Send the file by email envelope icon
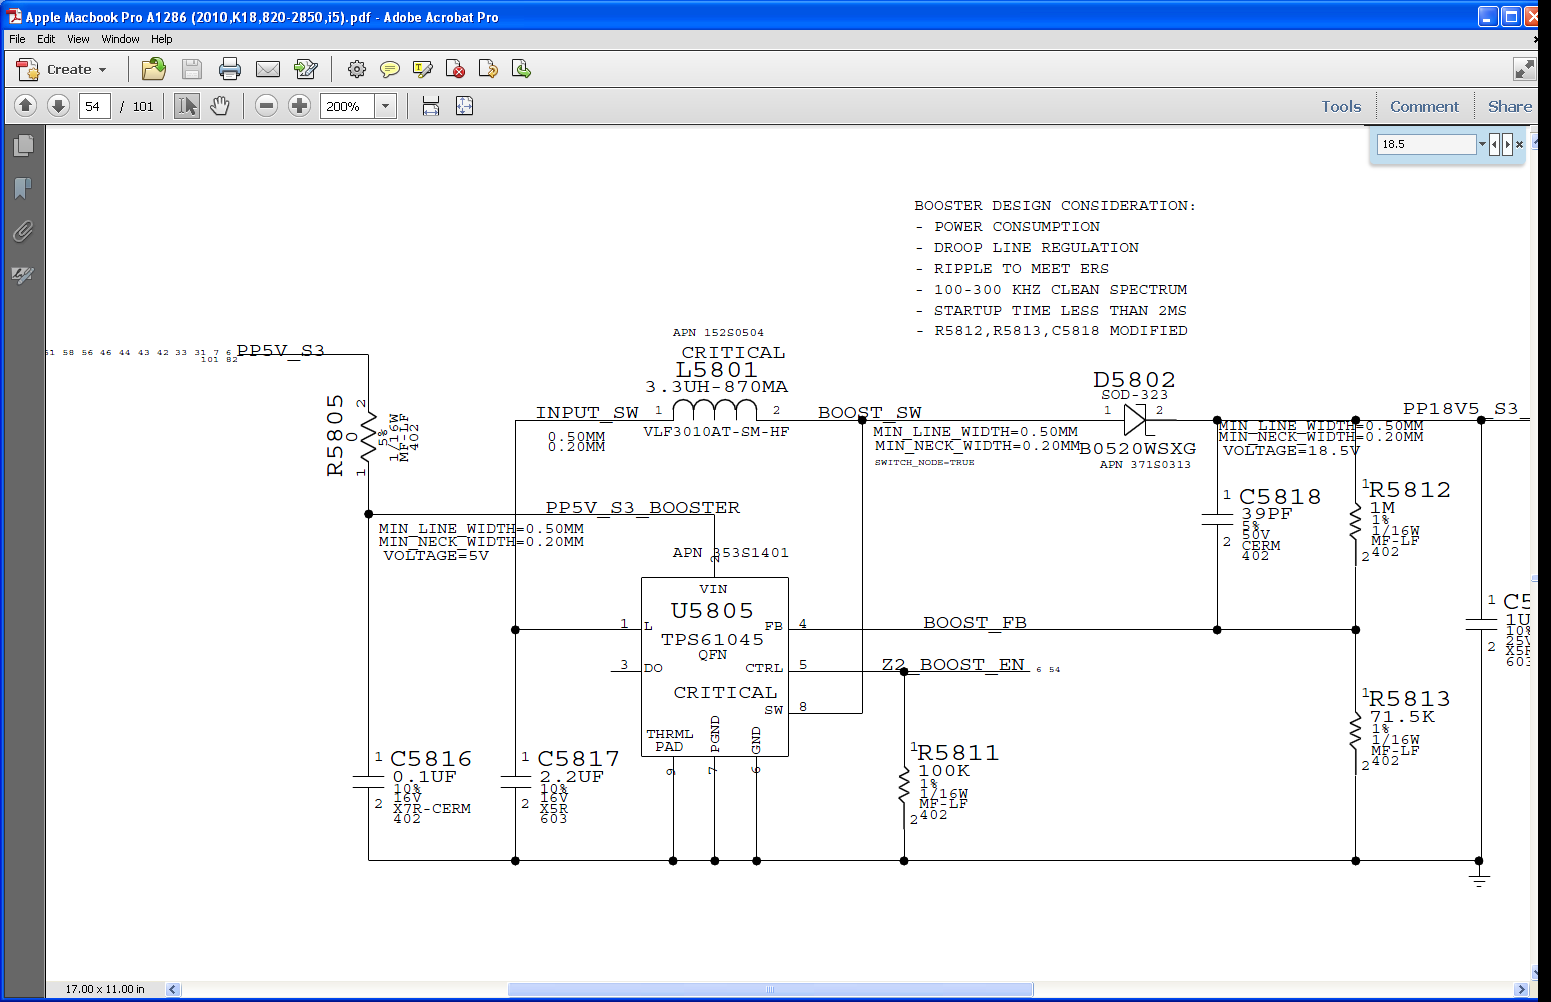 pos(268,69)
